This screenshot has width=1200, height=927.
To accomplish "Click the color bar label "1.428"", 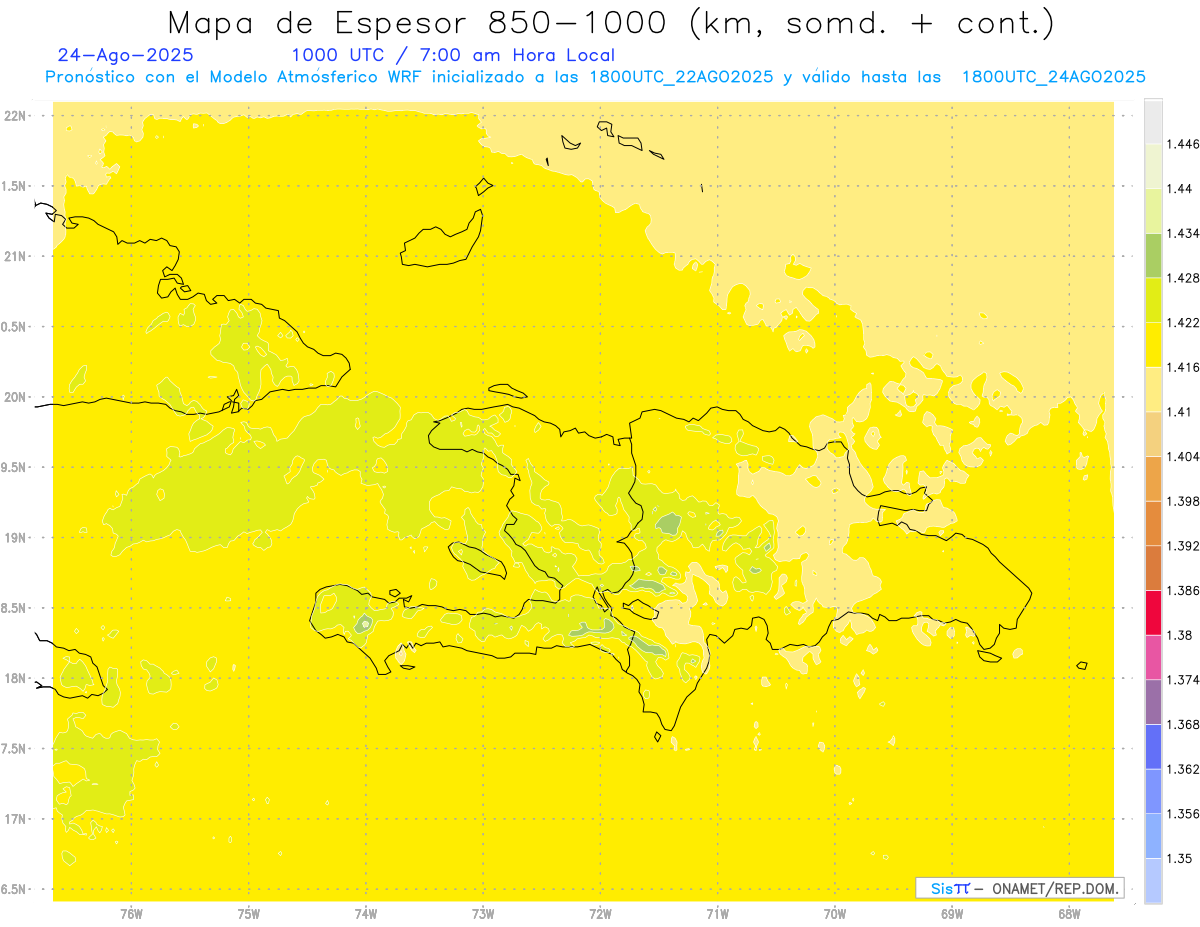I will point(1184,278).
